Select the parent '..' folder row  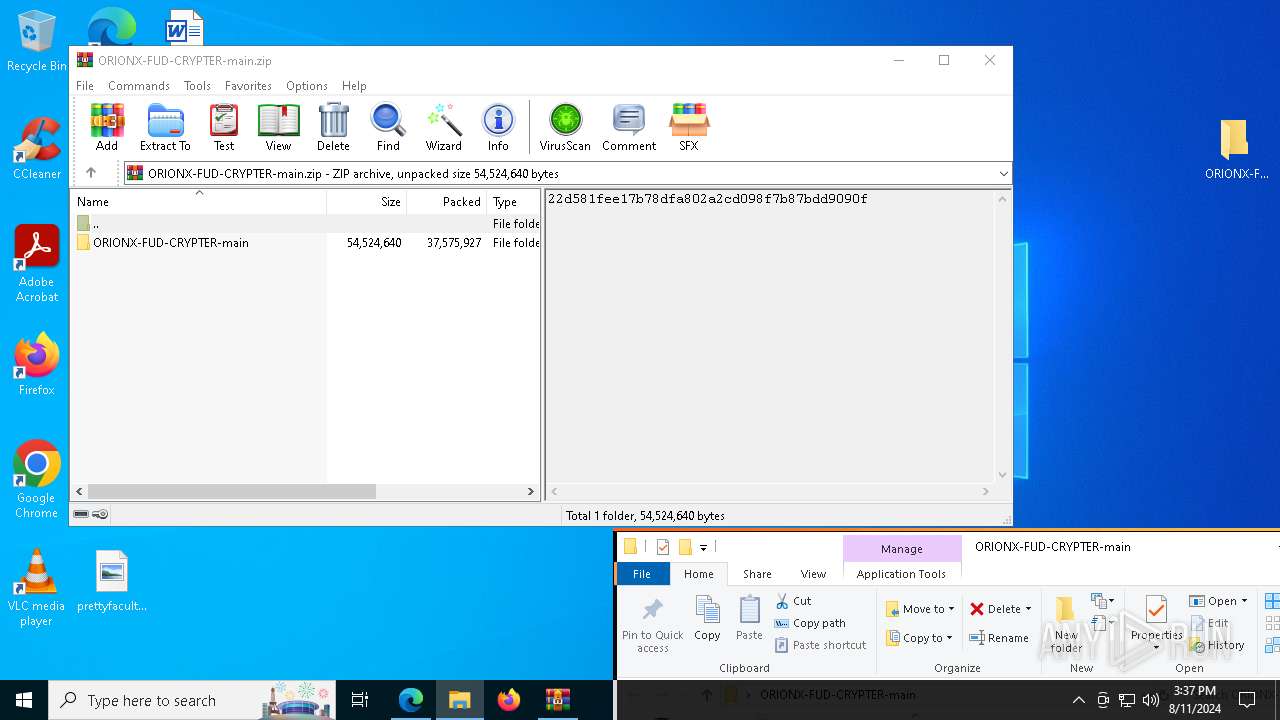307,223
